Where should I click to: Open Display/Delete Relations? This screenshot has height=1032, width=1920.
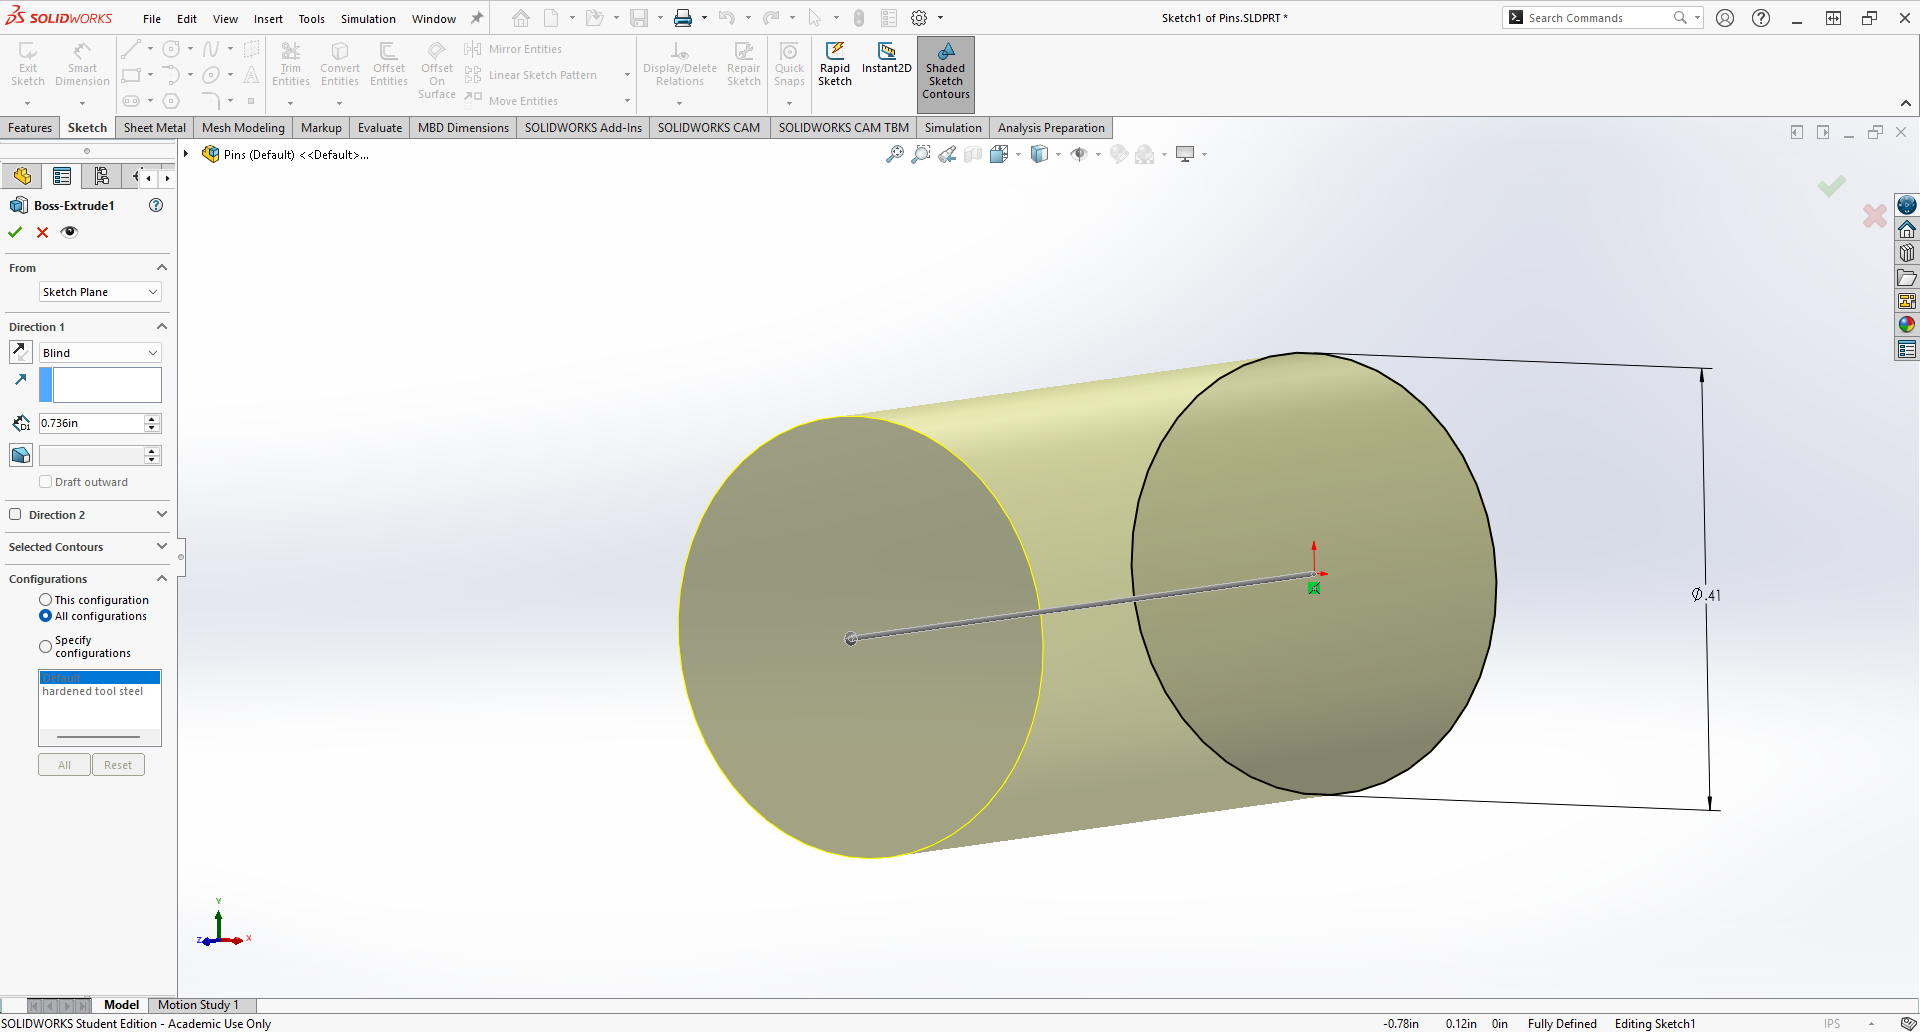[x=680, y=64]
